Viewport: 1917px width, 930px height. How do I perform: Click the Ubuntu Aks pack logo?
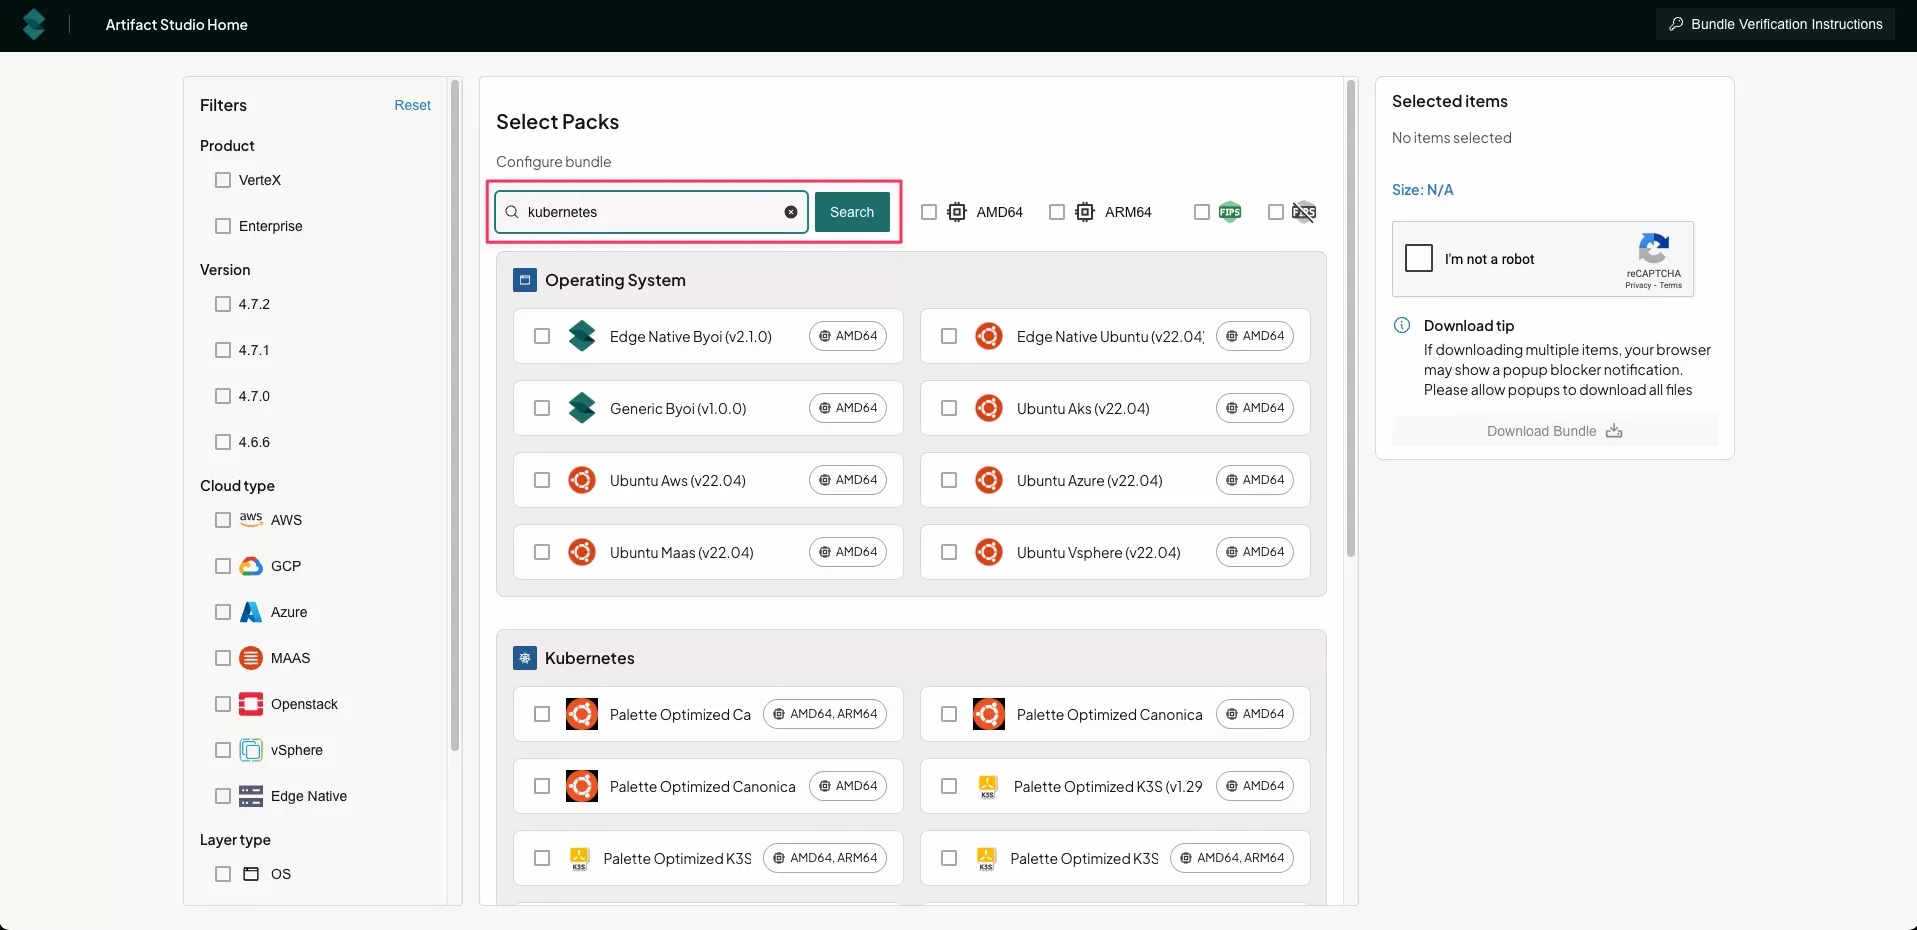tap(989, 408)
